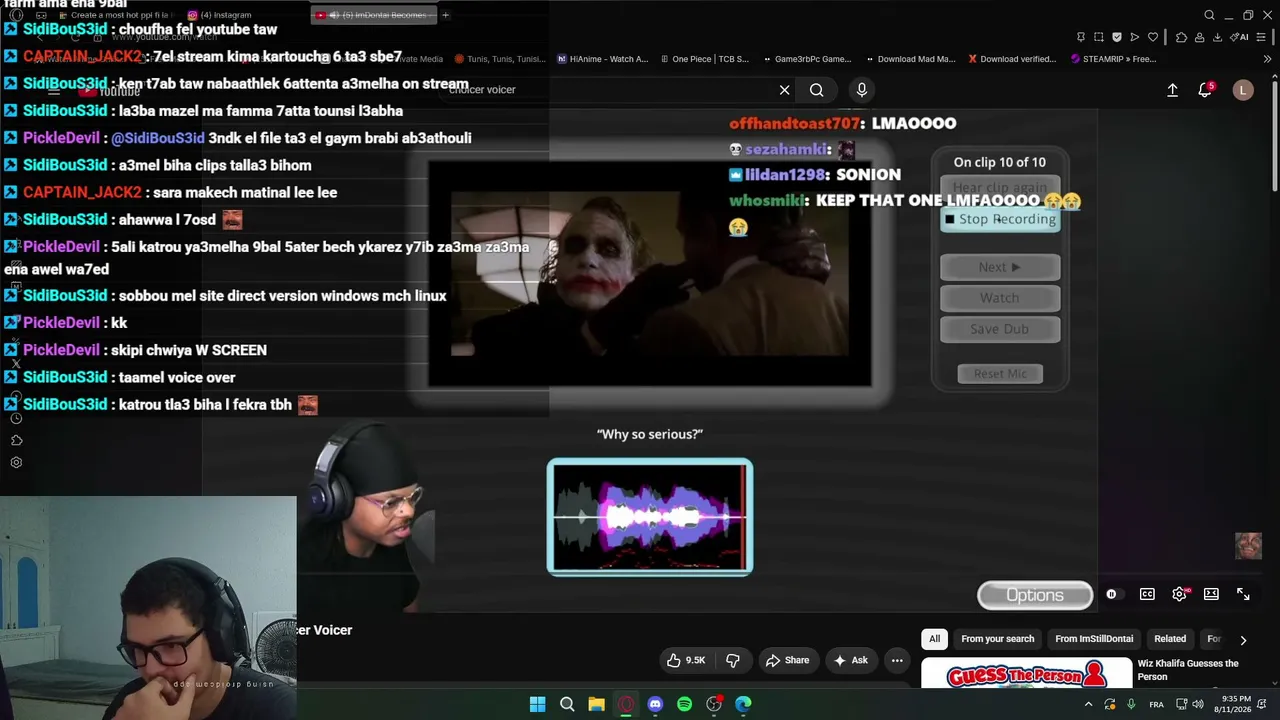The height and width of the screenshot is (720, 1280).
Task: Click the Ask button below video
Action: point(850,660)
